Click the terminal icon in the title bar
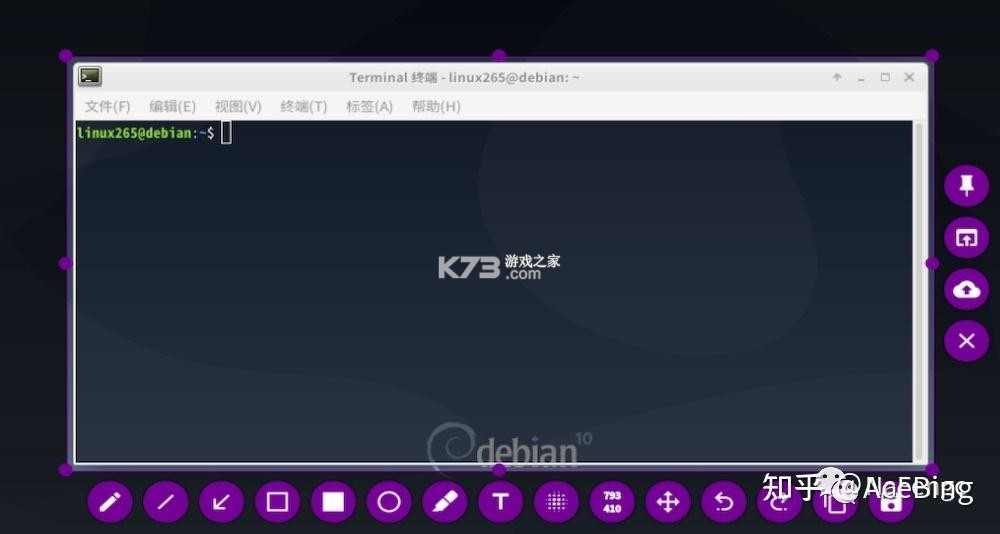The height and width of the screenshot is (534, 1000). click(90, 77)
